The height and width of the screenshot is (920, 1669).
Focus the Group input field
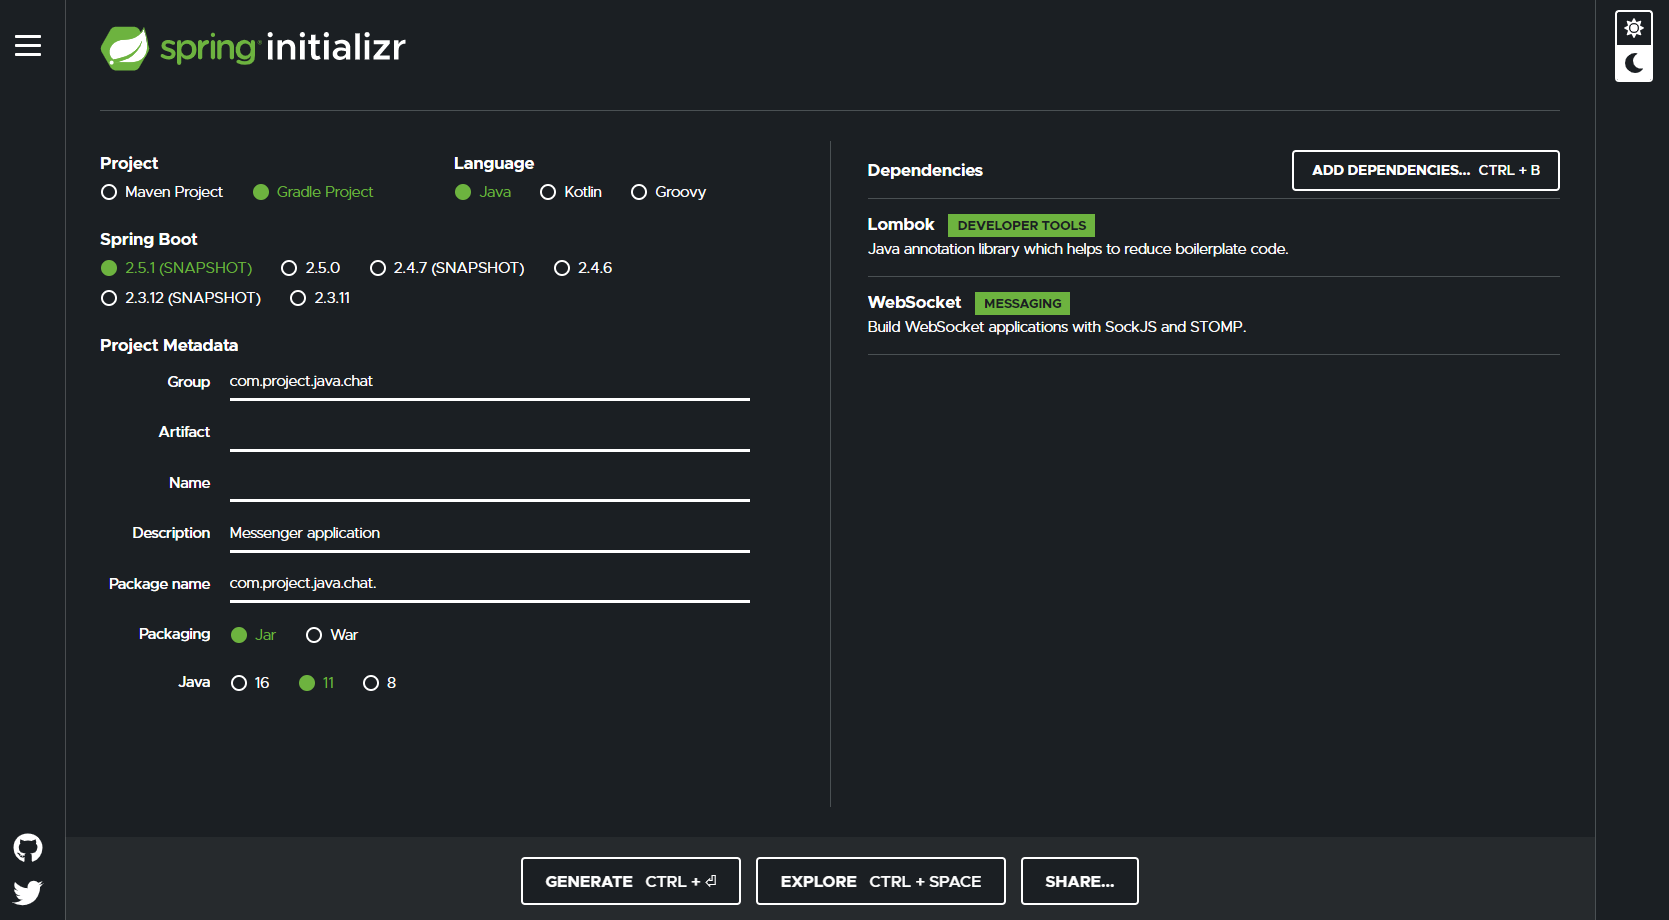[x=490, y=382]
